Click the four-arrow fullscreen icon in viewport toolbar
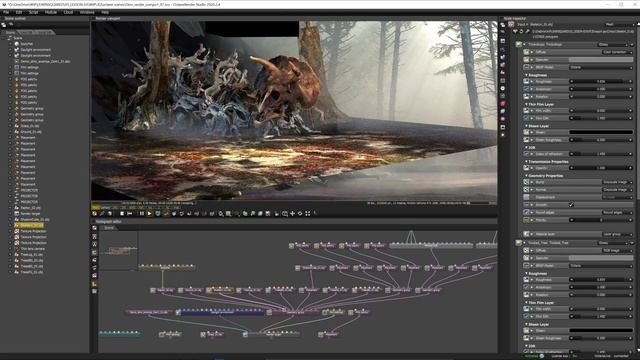The width and height of the screenshot is (640, 360). [x=308, y=213]
